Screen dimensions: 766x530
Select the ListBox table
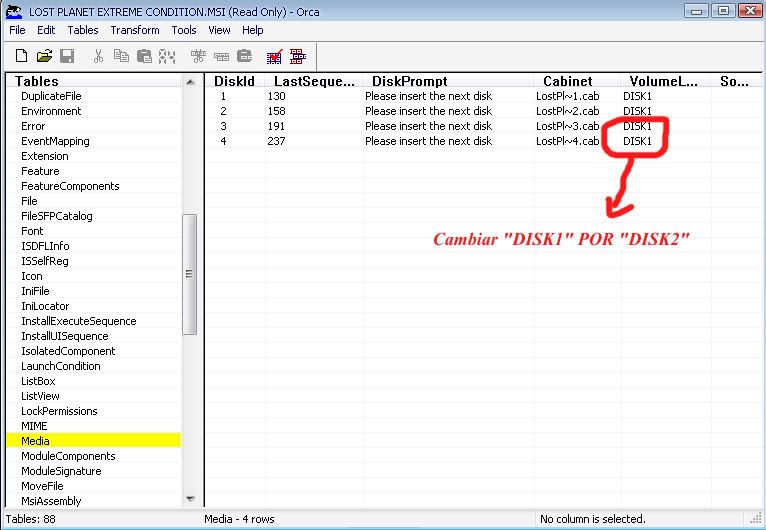point(38,382)
